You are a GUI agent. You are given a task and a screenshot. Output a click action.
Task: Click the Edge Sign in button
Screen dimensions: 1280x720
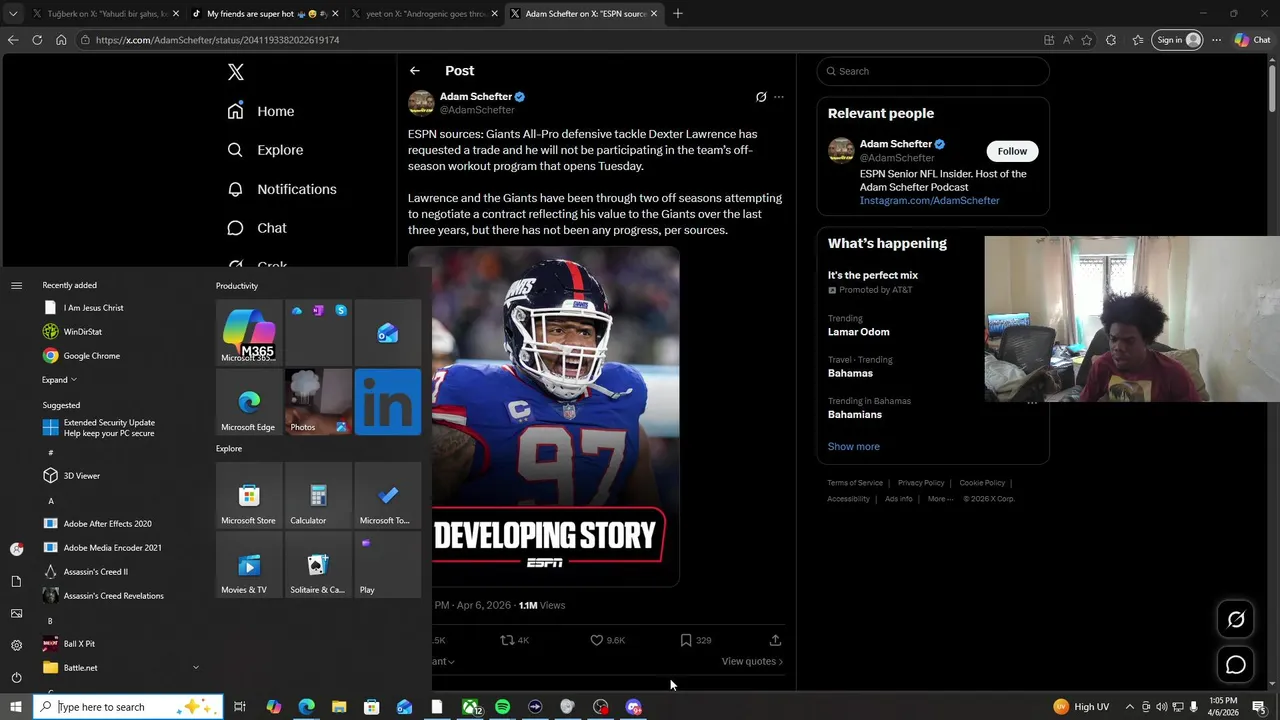pyautogui.click(x=1178, y=40)
